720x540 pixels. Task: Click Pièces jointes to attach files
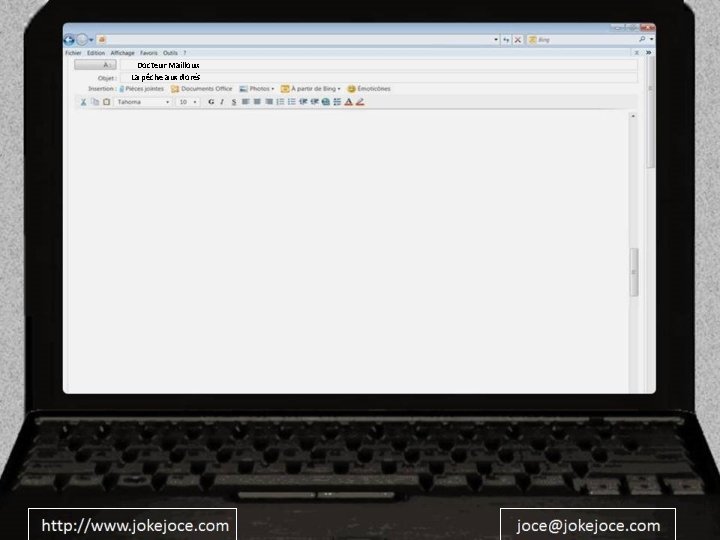click(141, 89)
